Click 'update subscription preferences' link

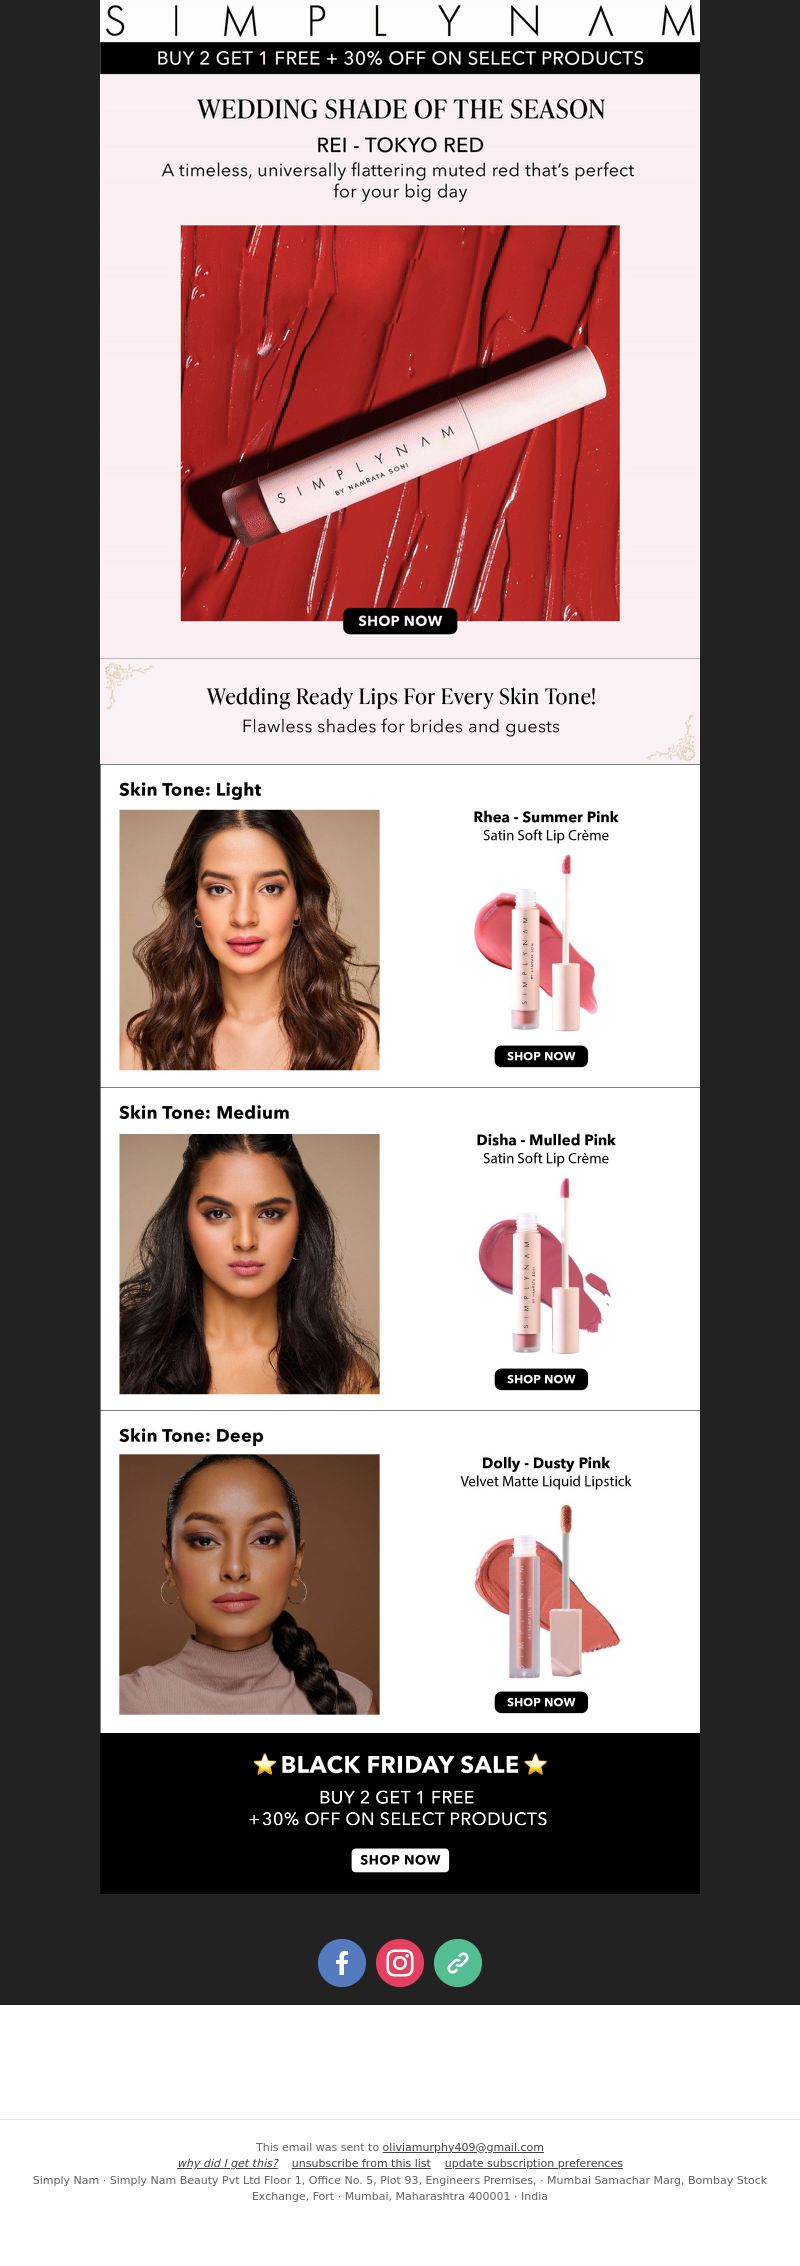(534, 2163)
